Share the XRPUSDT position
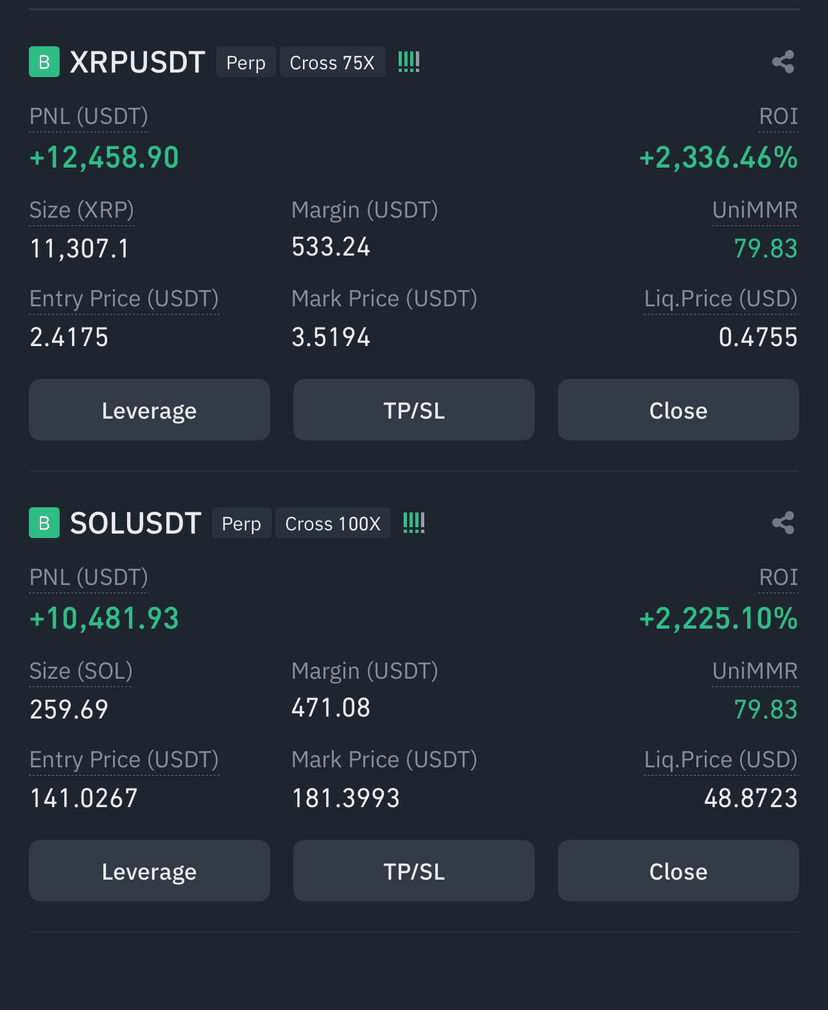Image resolution: width=828 pixels, height=1010 pixels. pyautogui.click(x=783, y=62)
